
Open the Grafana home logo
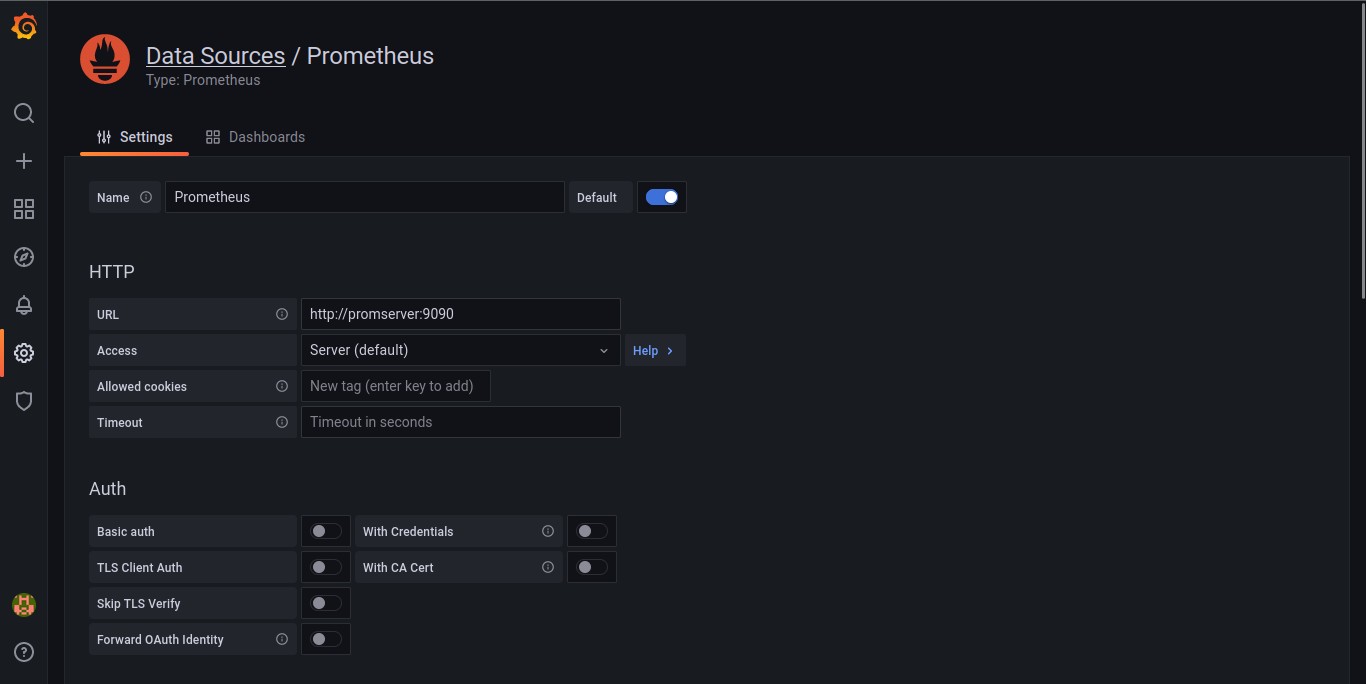[x=24, y=27]
